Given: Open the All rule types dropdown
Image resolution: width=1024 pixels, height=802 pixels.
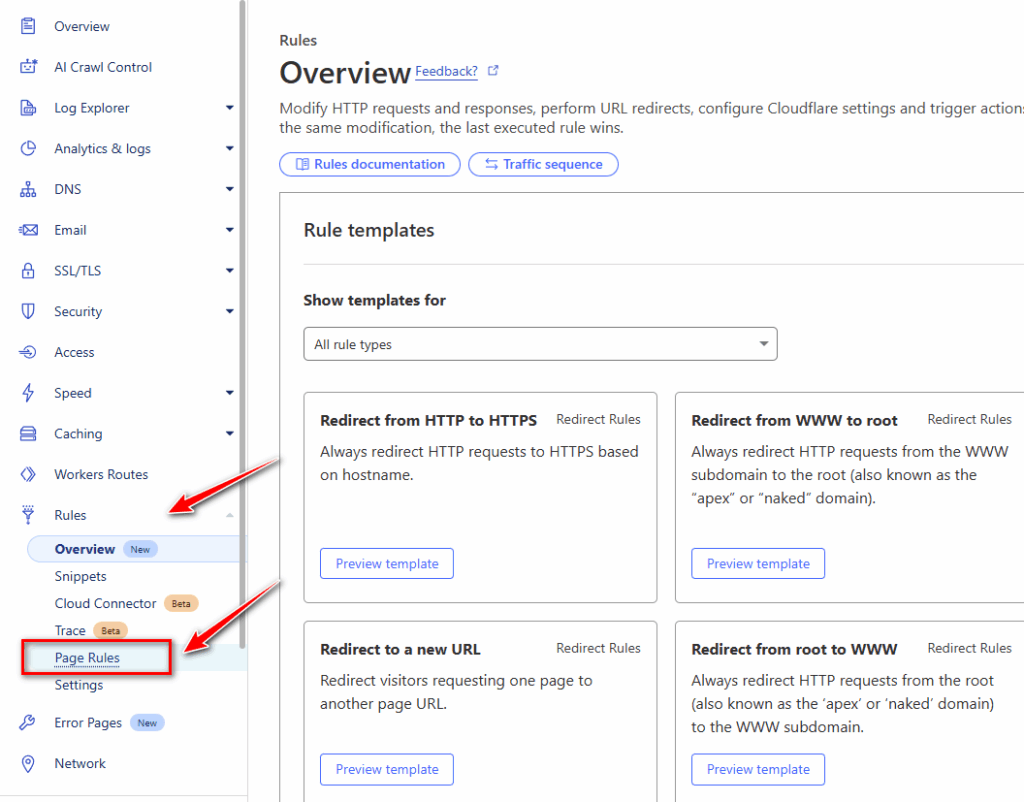Looking at the screenshot, I should point(540,344).
